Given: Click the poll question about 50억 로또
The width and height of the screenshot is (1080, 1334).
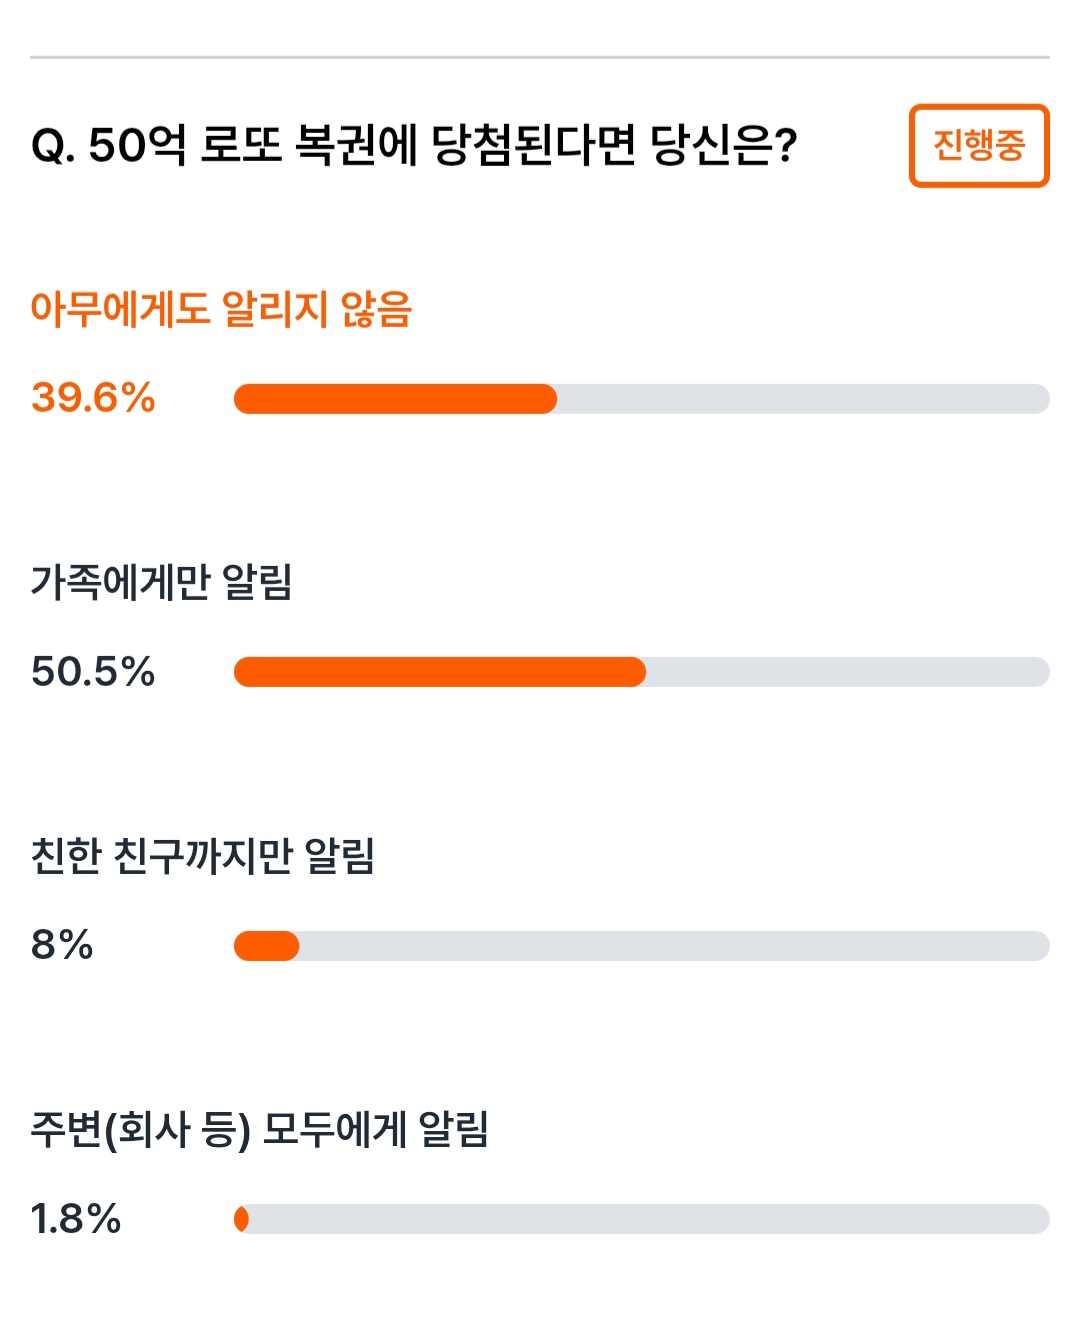Looking at the screenshot, I should (x=414, y=146).
